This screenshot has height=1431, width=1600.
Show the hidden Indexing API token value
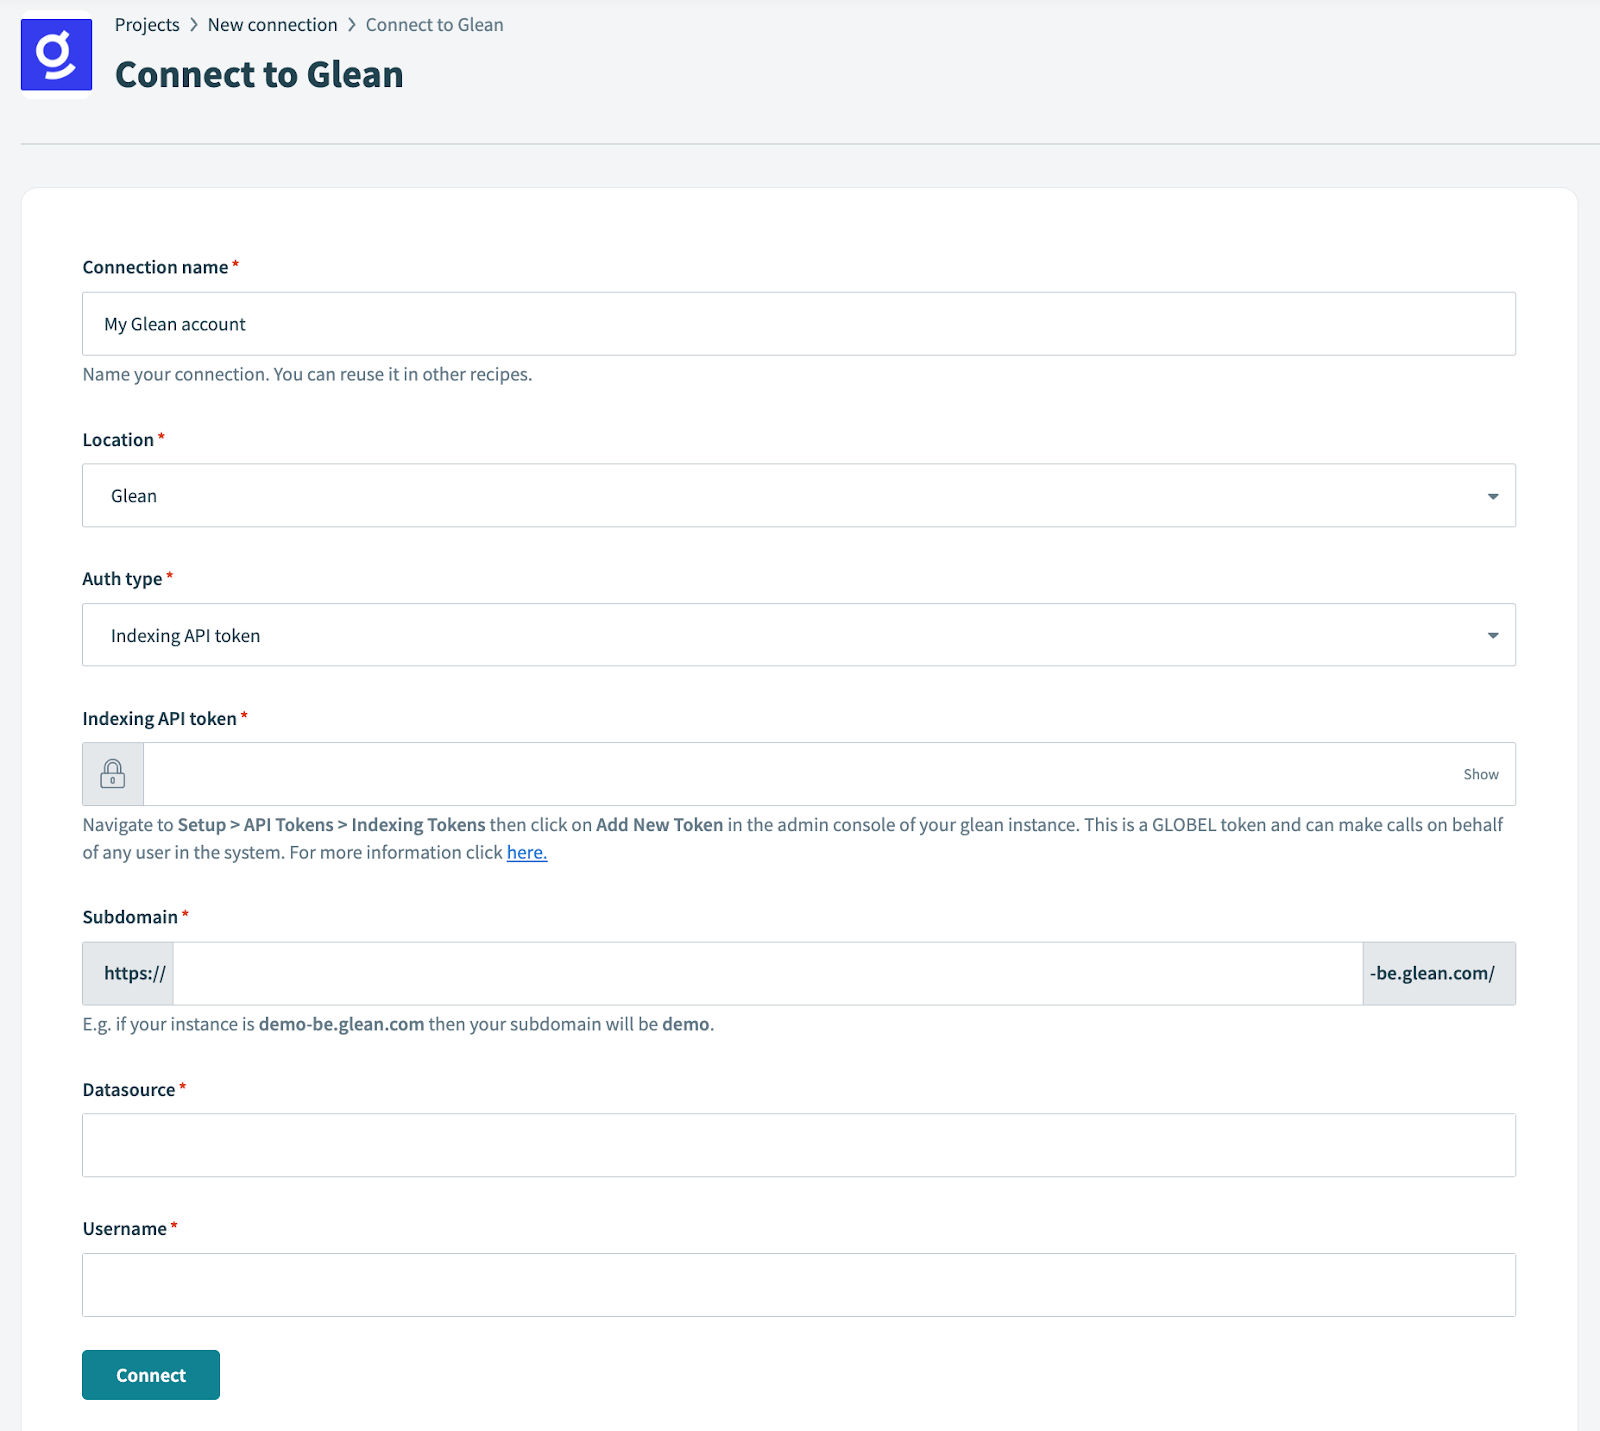pyautogui.click(x=1480, y=773)
